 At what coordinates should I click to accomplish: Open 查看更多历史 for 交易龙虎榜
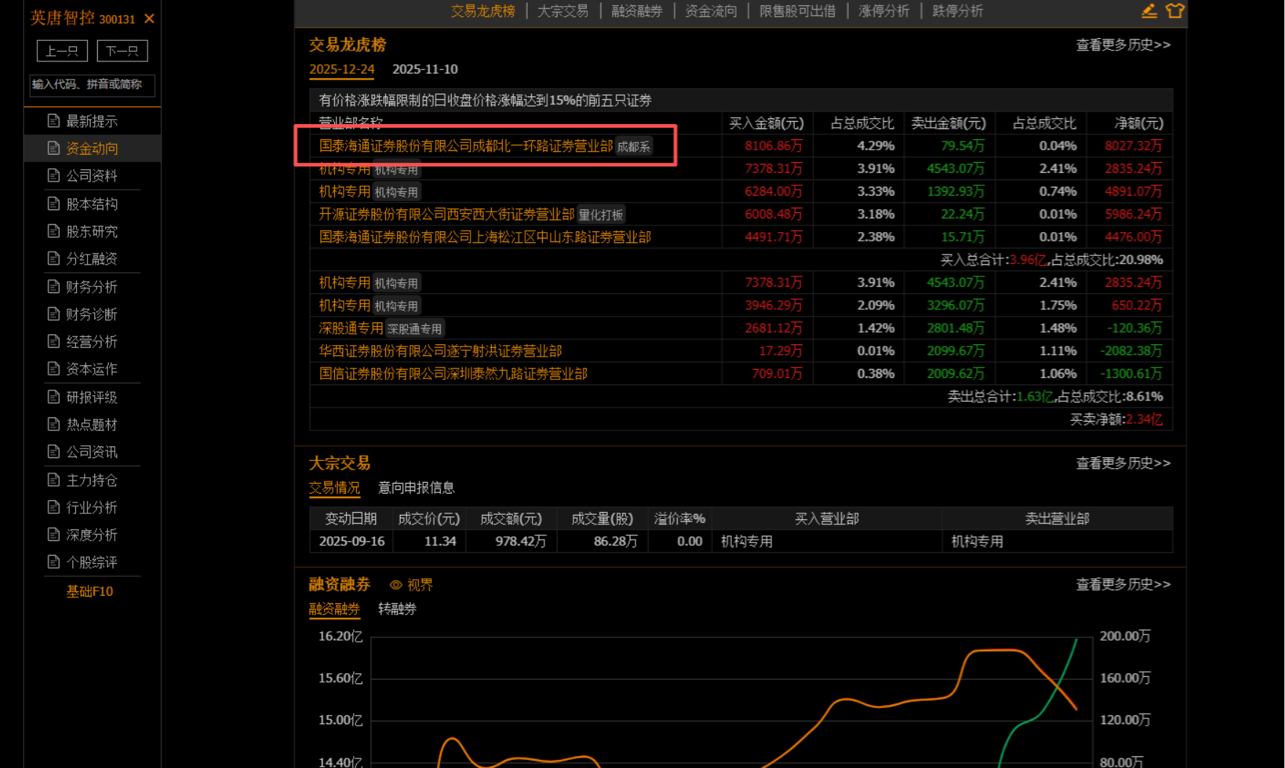pos(1123,45)
